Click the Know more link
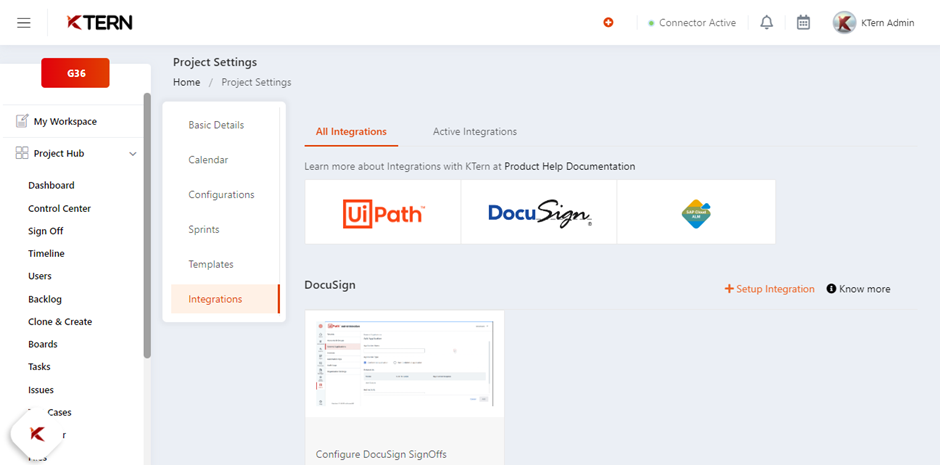Image resolution: width=940 pixels, height=465 pixels. pyautogui.click(x=858, y=289)
